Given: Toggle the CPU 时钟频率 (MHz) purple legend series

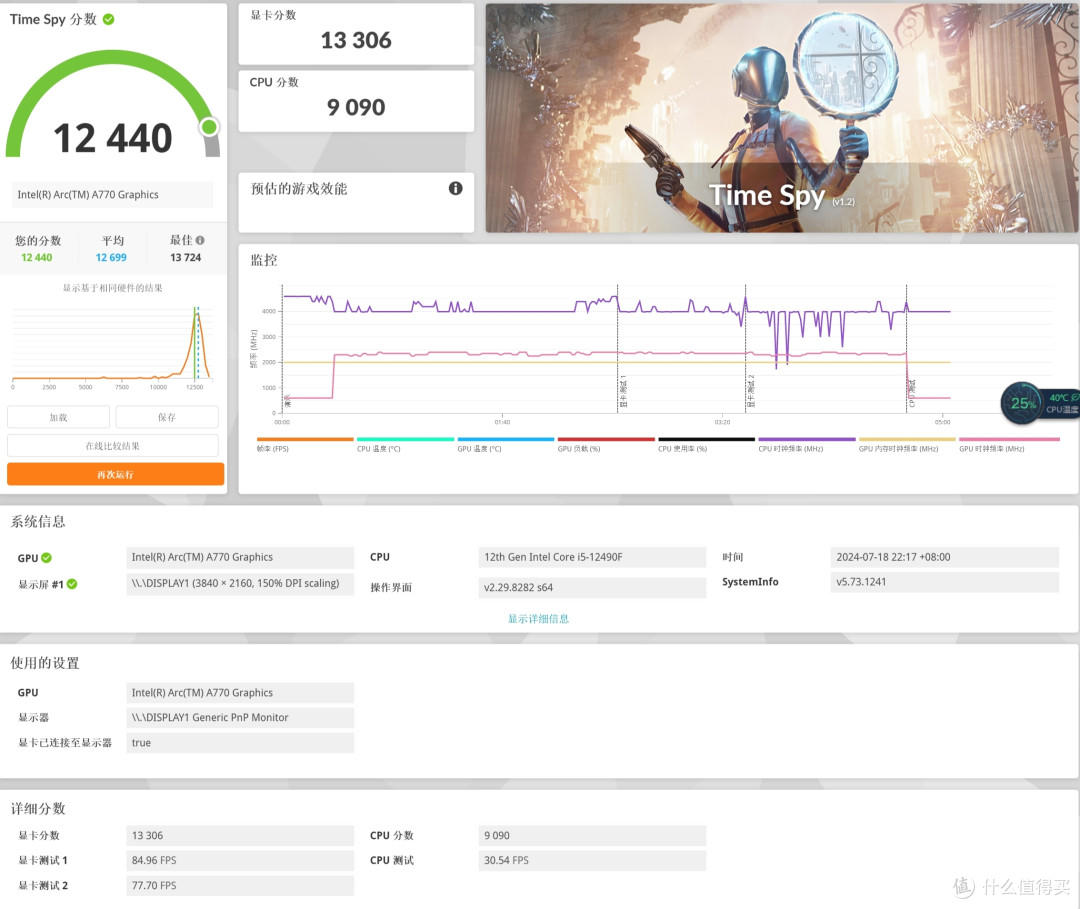Looking at the screenshot, I should 807,445.
